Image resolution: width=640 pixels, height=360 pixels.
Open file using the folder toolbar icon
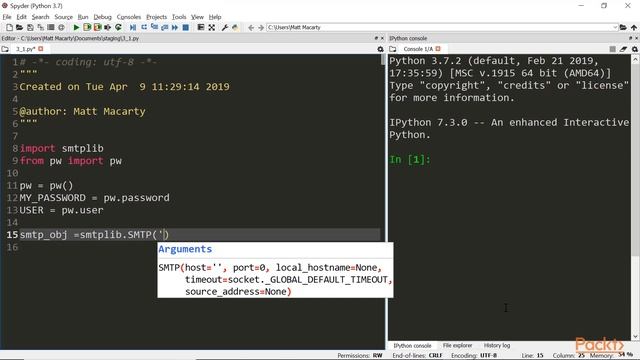coord(19,27)
